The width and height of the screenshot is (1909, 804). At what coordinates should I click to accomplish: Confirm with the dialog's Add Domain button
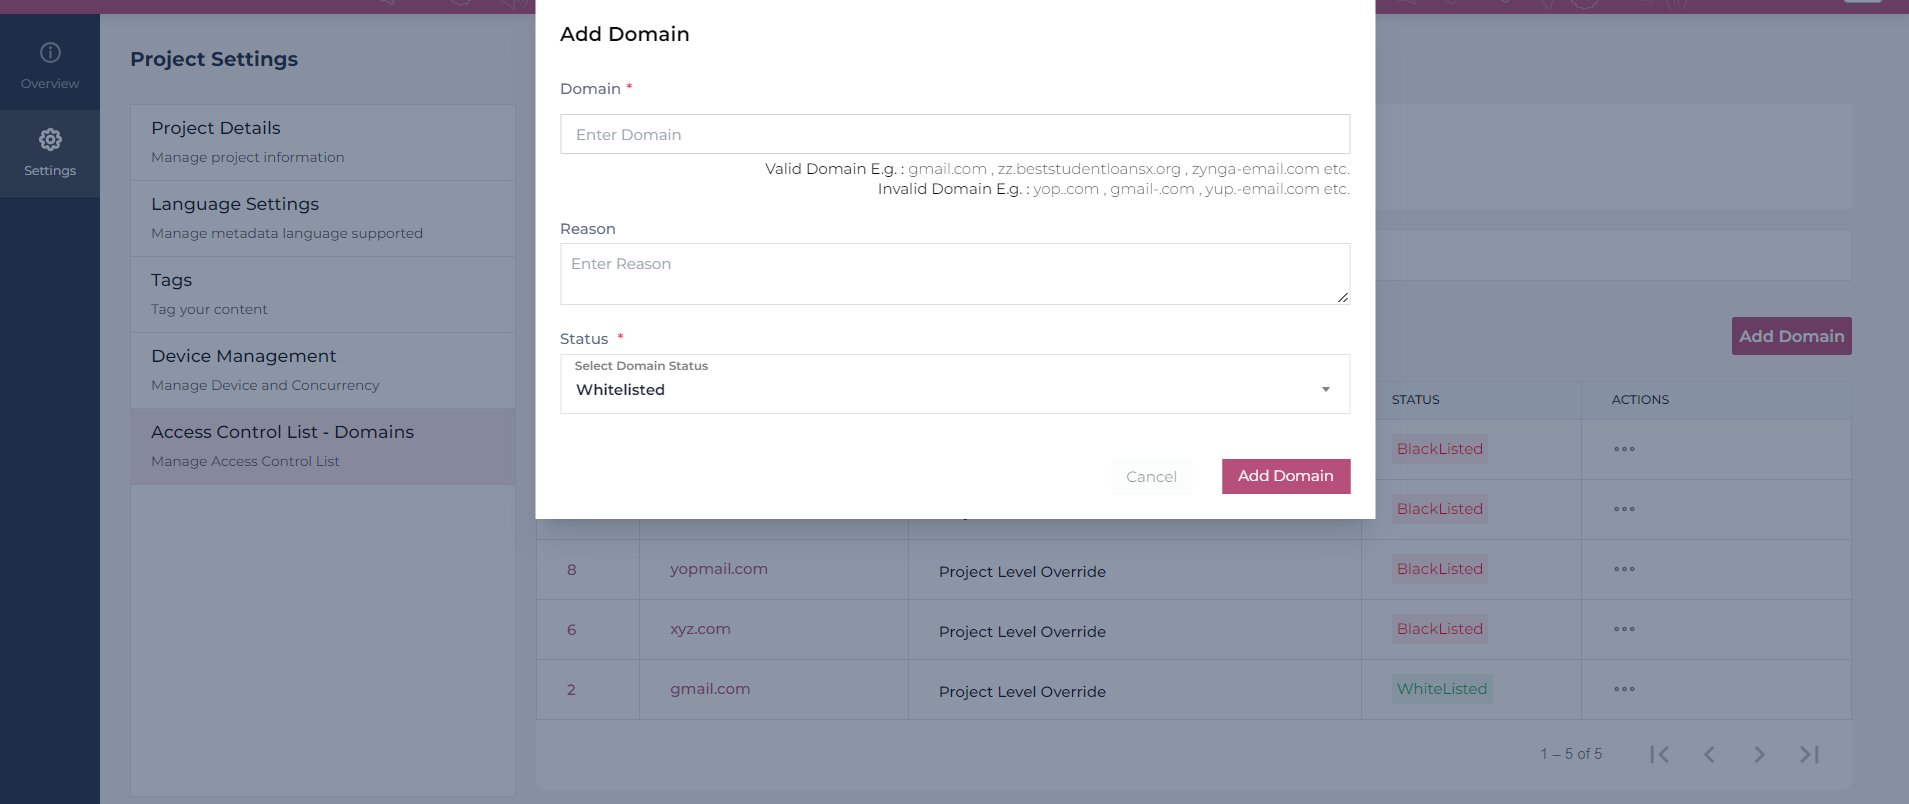[x=1286, y=476]
